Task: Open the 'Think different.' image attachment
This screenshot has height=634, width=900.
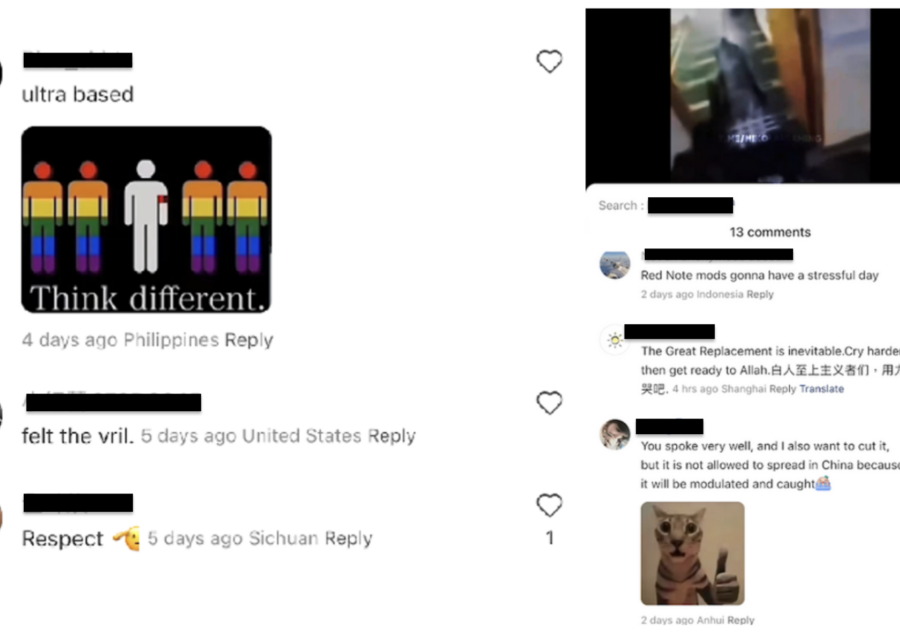Action: [146, 220]
